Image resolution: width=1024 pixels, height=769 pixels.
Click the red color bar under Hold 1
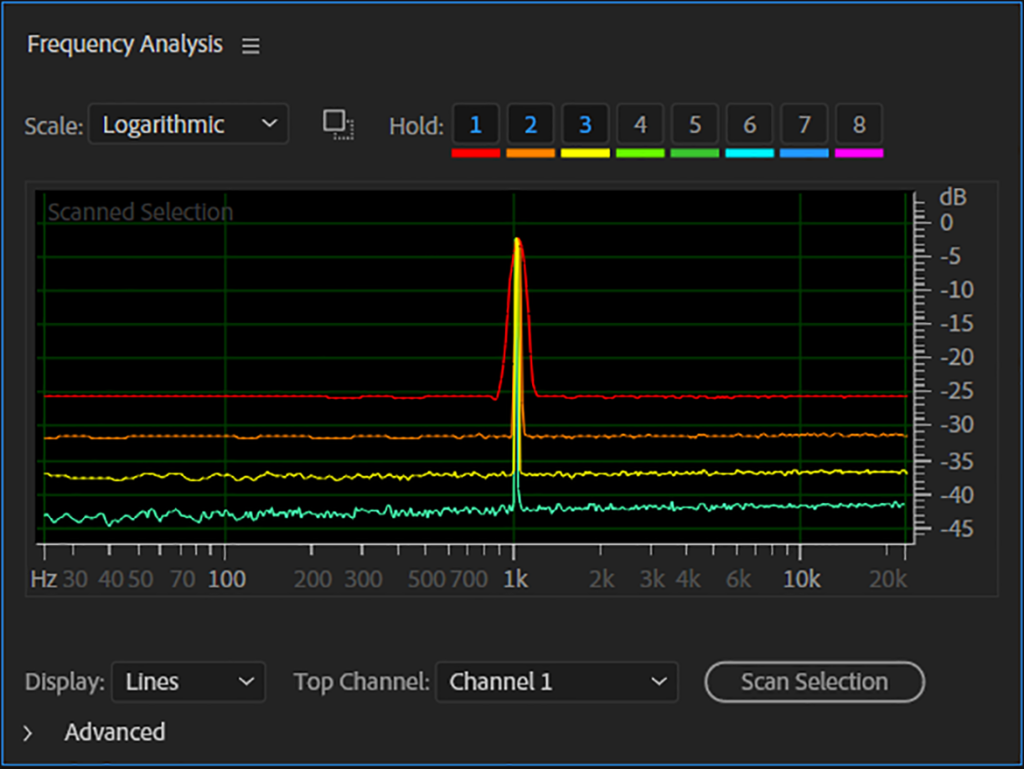475,152
